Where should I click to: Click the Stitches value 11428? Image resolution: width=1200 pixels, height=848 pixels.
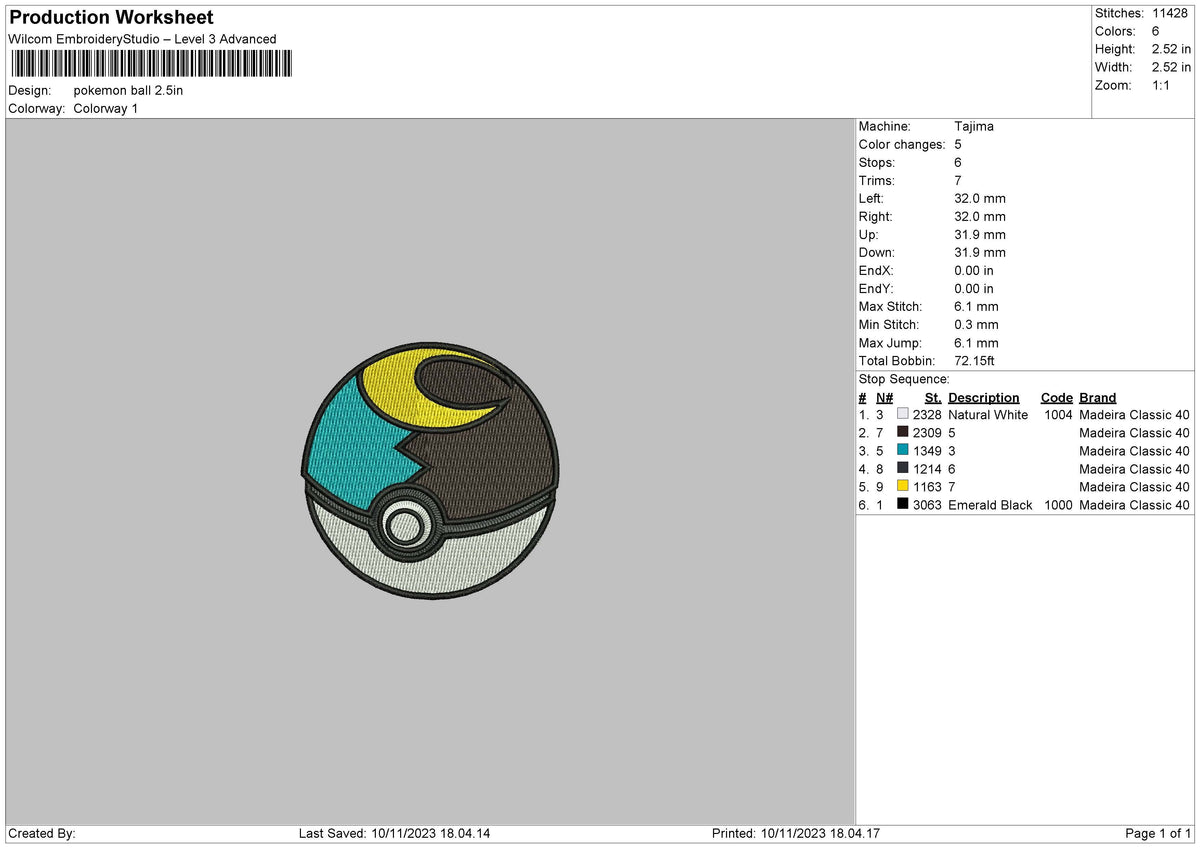click(x=1170, y=13)
